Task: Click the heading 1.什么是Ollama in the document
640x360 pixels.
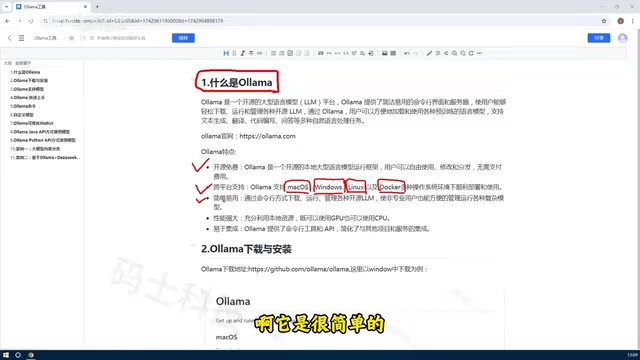Action: (x=237, y=82)
